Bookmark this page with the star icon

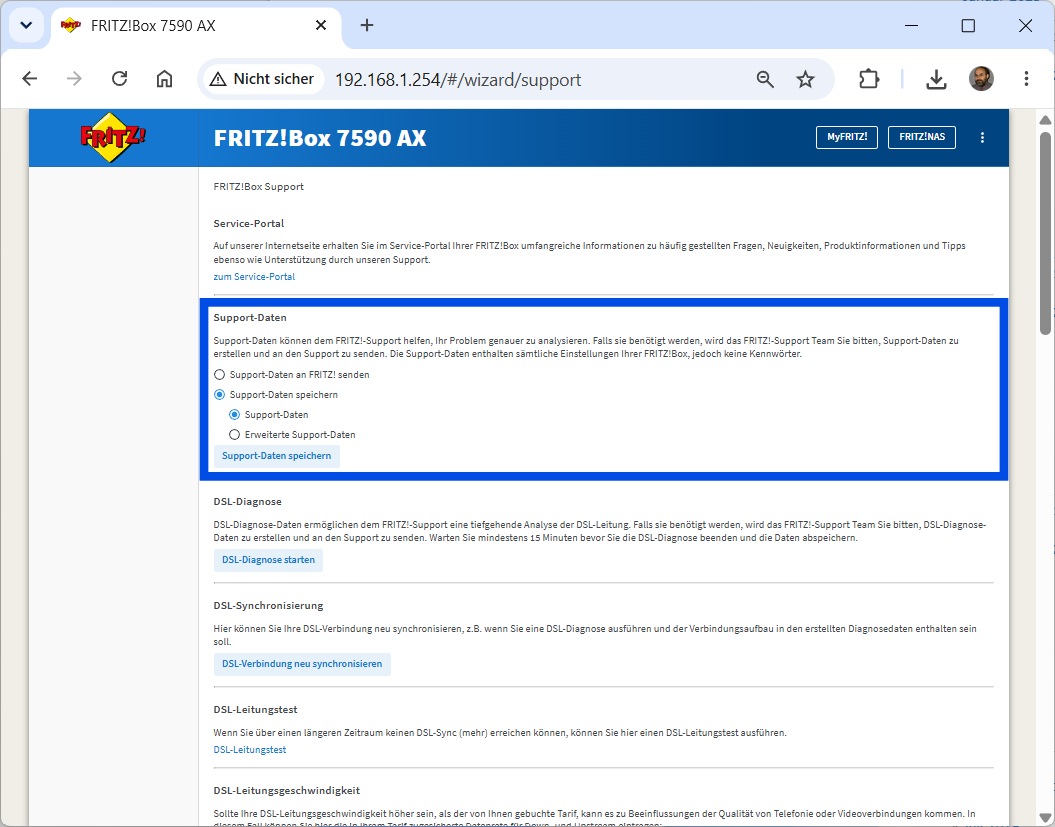click(805, 79)
